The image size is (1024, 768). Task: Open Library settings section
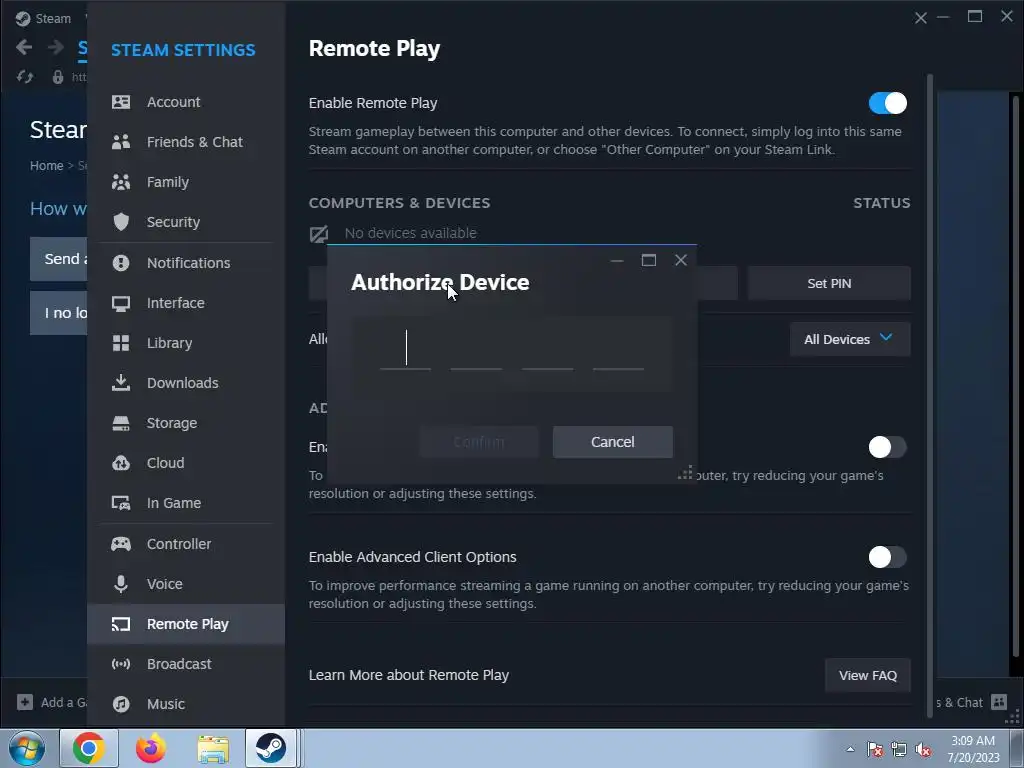click(x=186, y=343)
